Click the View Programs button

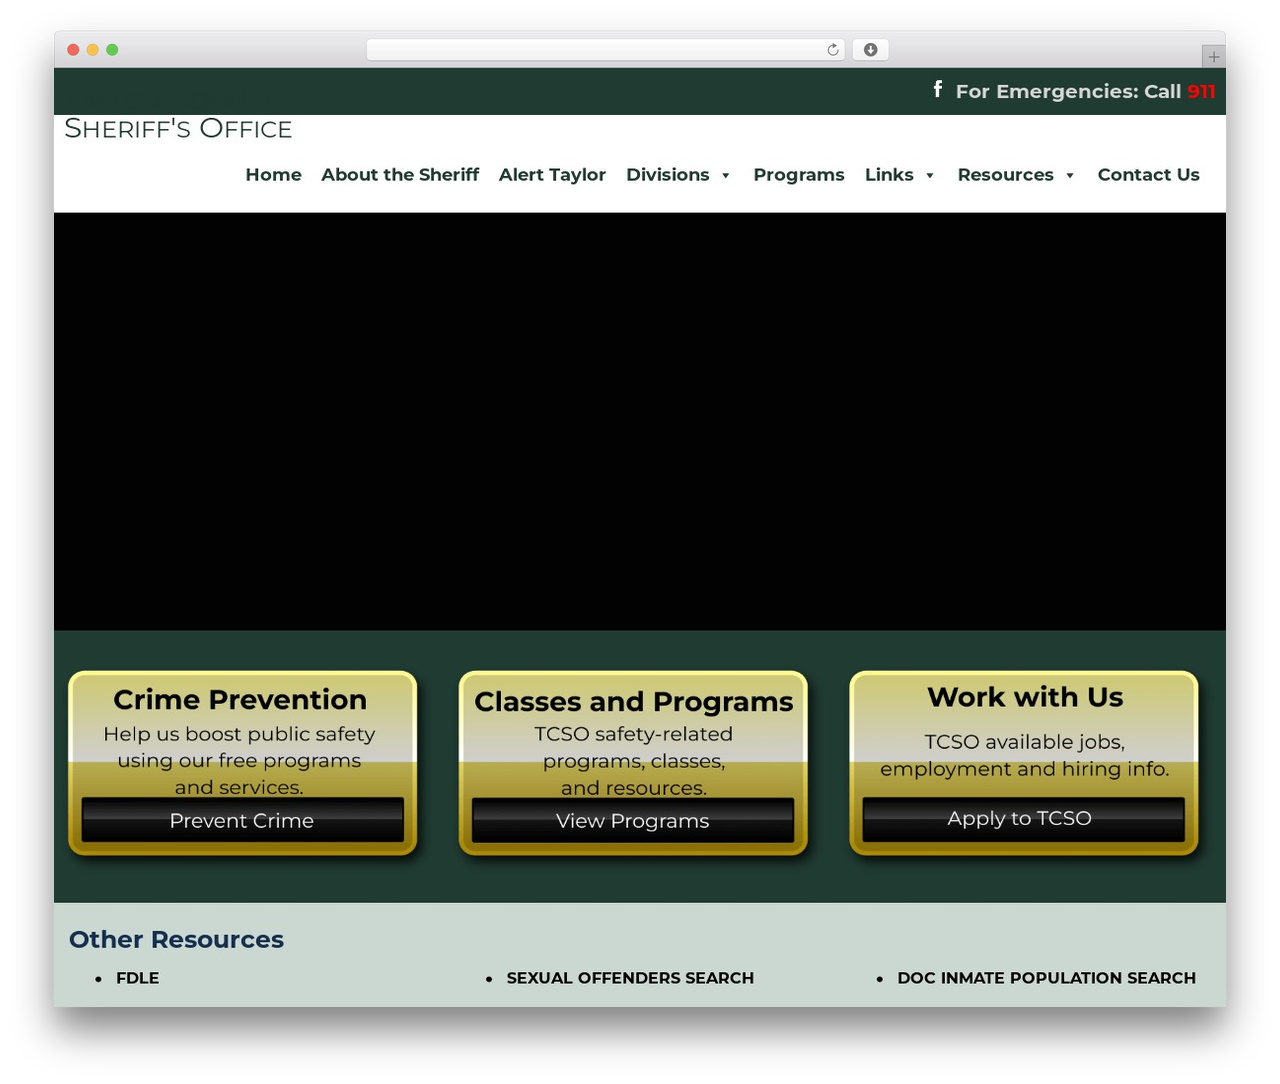pos(633,820)
